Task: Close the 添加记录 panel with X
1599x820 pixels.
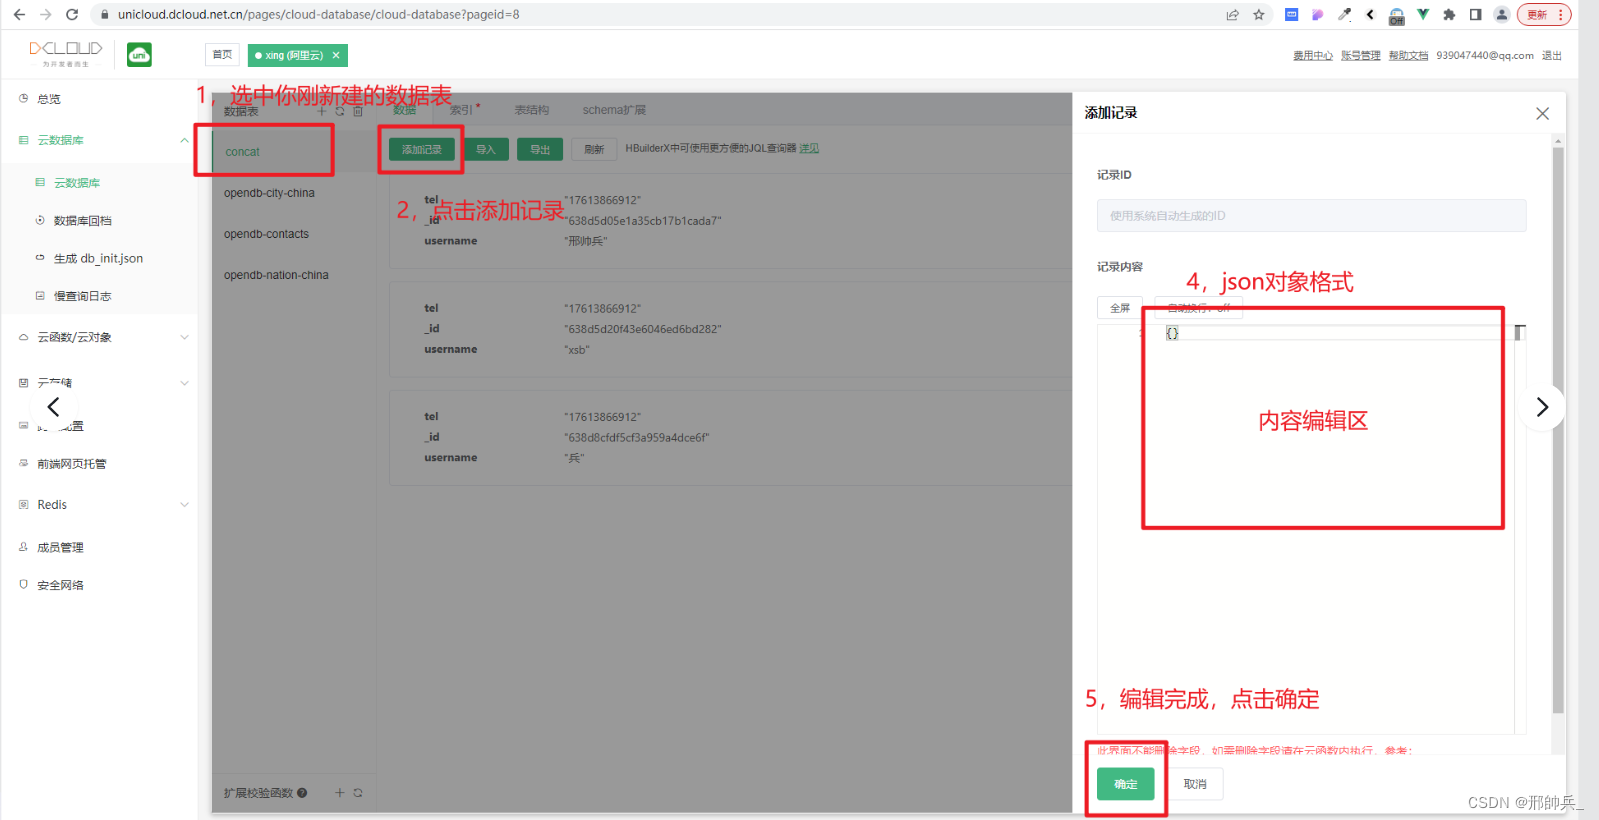Action: click(x=1542, y=114)
